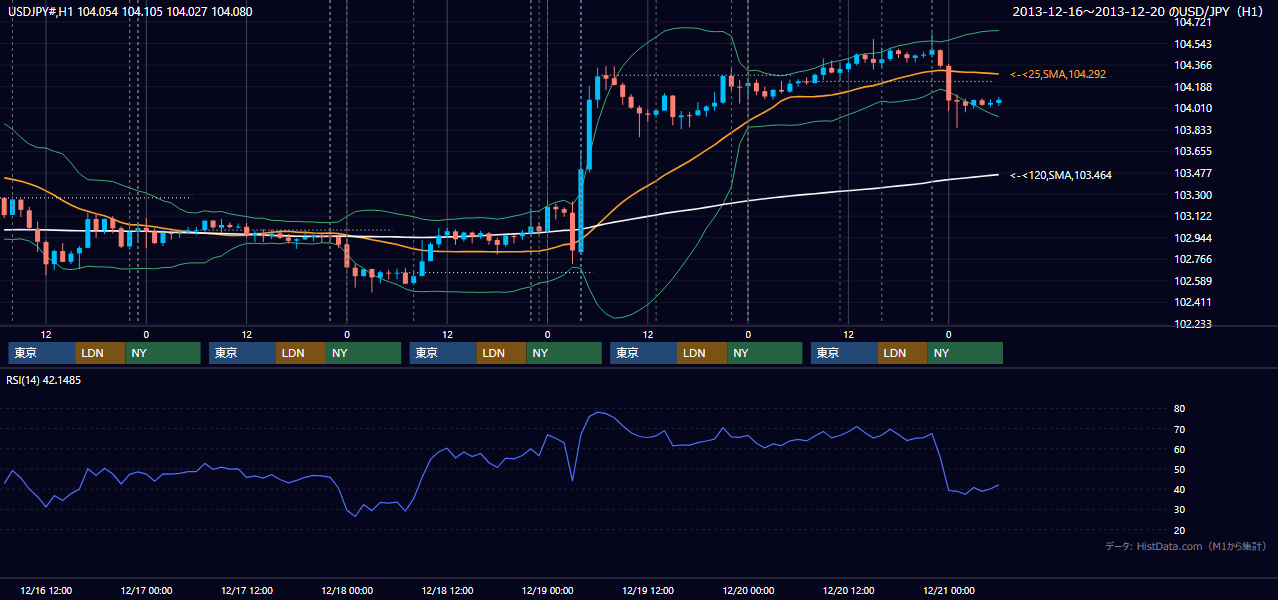This screenshot has height=600, width=1278.
Task: Click the 12/17 12:00 time label
Action: [x=246, y=591]
